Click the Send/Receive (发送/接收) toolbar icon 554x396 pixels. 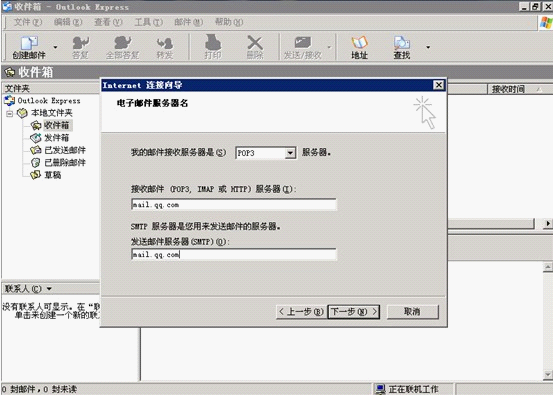302,47
